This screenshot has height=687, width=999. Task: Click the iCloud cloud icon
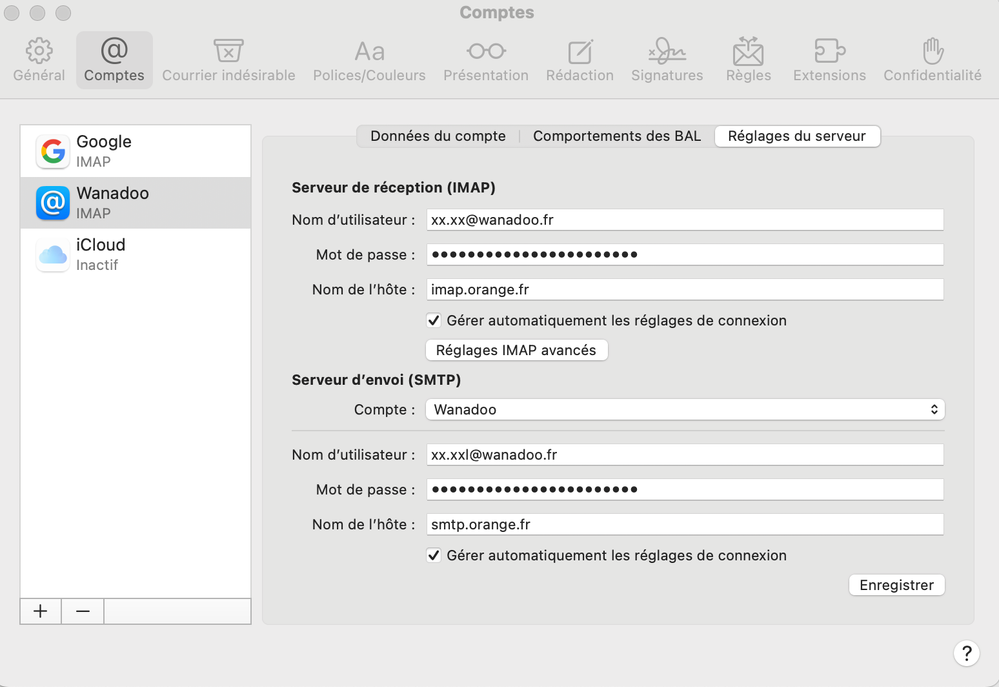click(x=53, y=255)
